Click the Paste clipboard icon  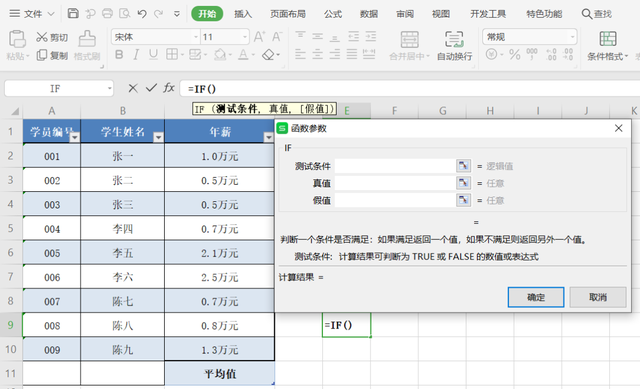[x=17, y=40]
